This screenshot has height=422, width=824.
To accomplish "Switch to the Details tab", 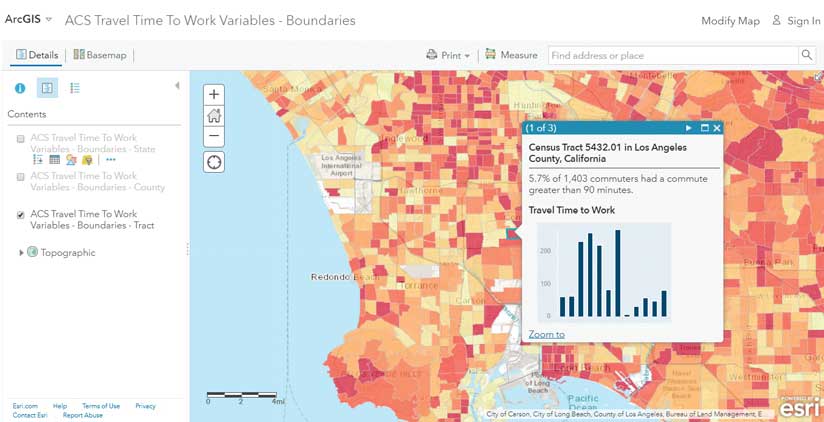I will click(37, 55).
